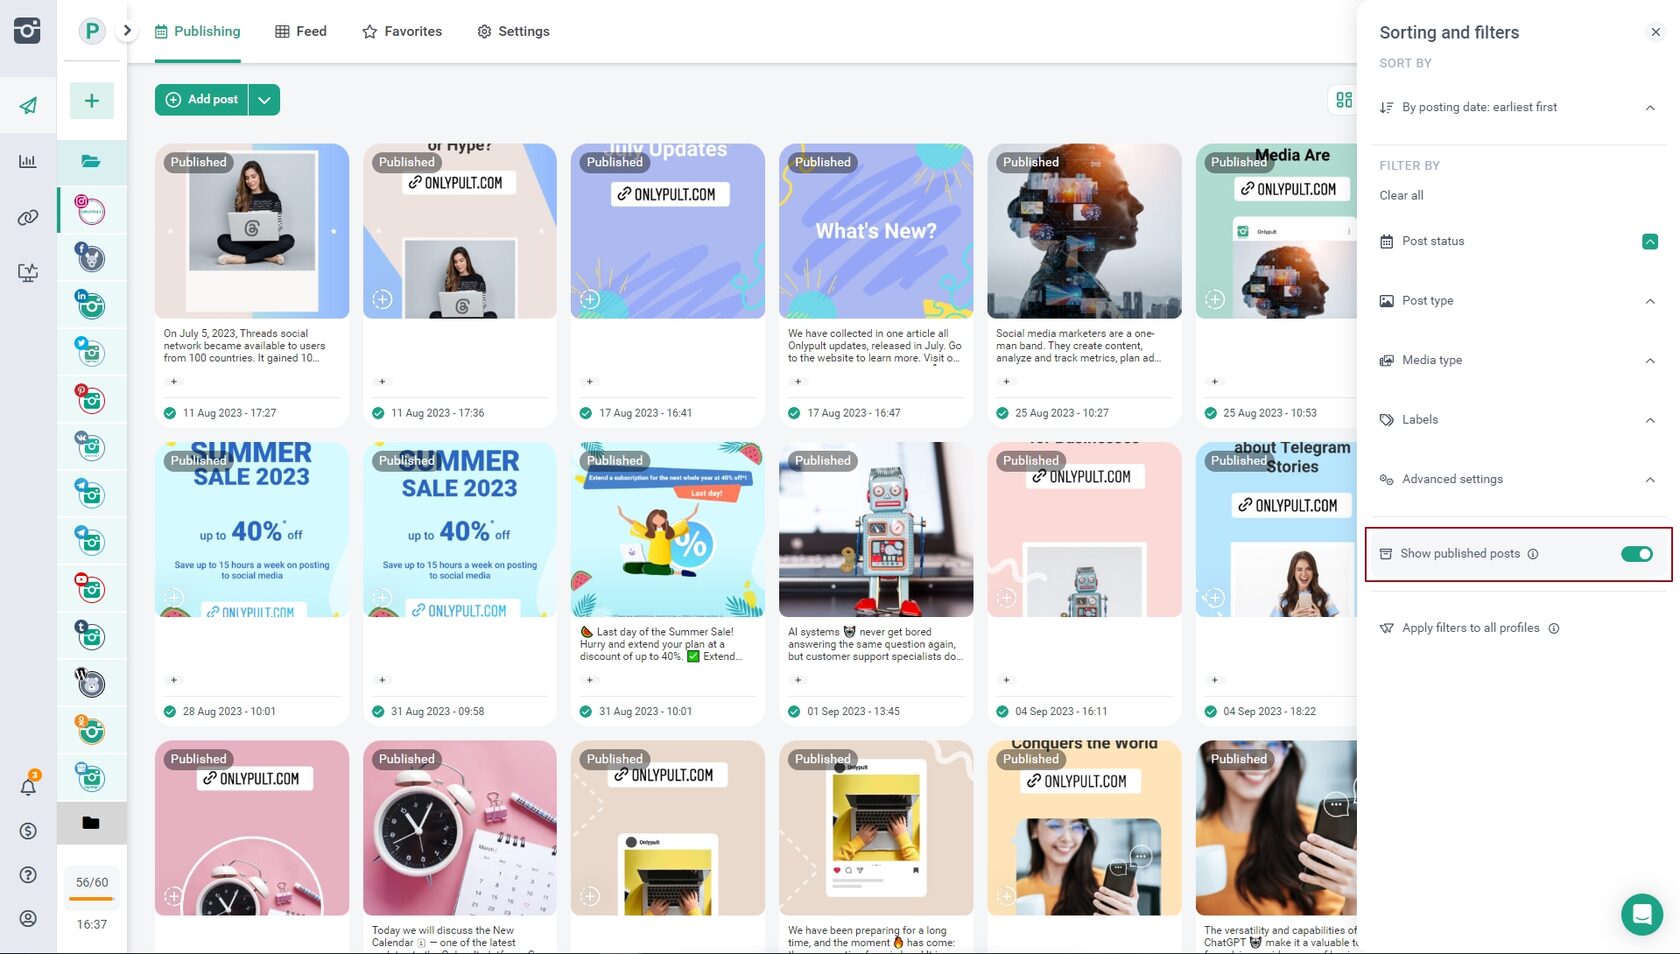Click the Onlypult camera logo
The image size is (1680, 954).
28,31
